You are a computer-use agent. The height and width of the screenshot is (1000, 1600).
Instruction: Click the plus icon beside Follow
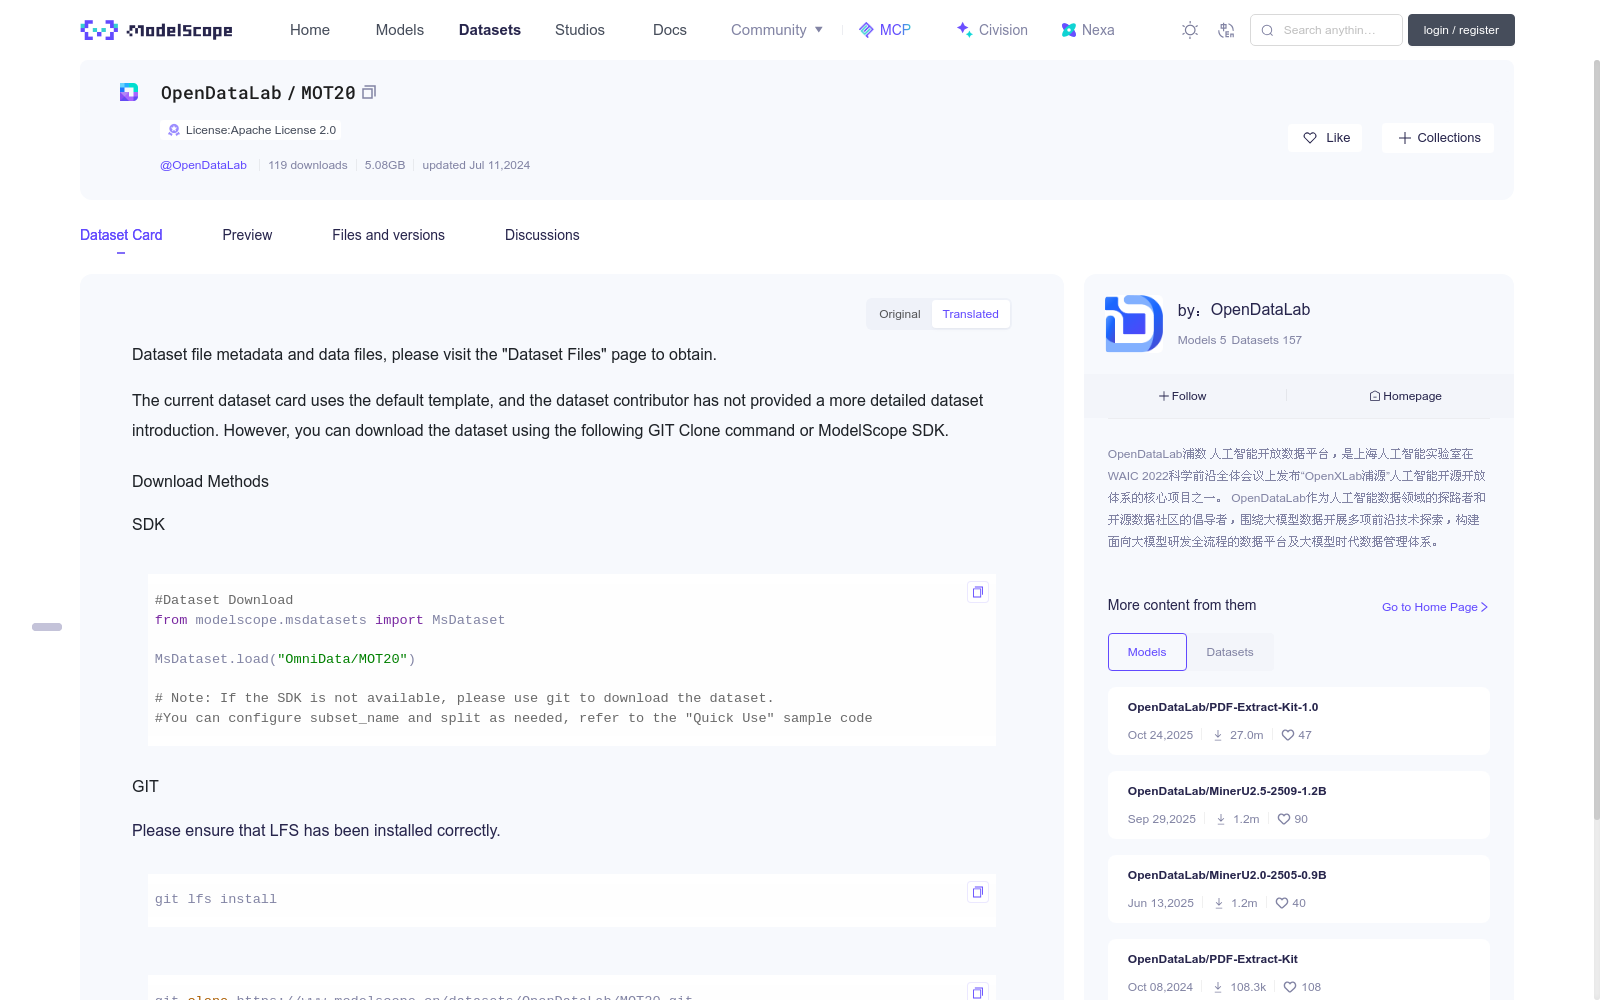click(x=1164, y=396)
